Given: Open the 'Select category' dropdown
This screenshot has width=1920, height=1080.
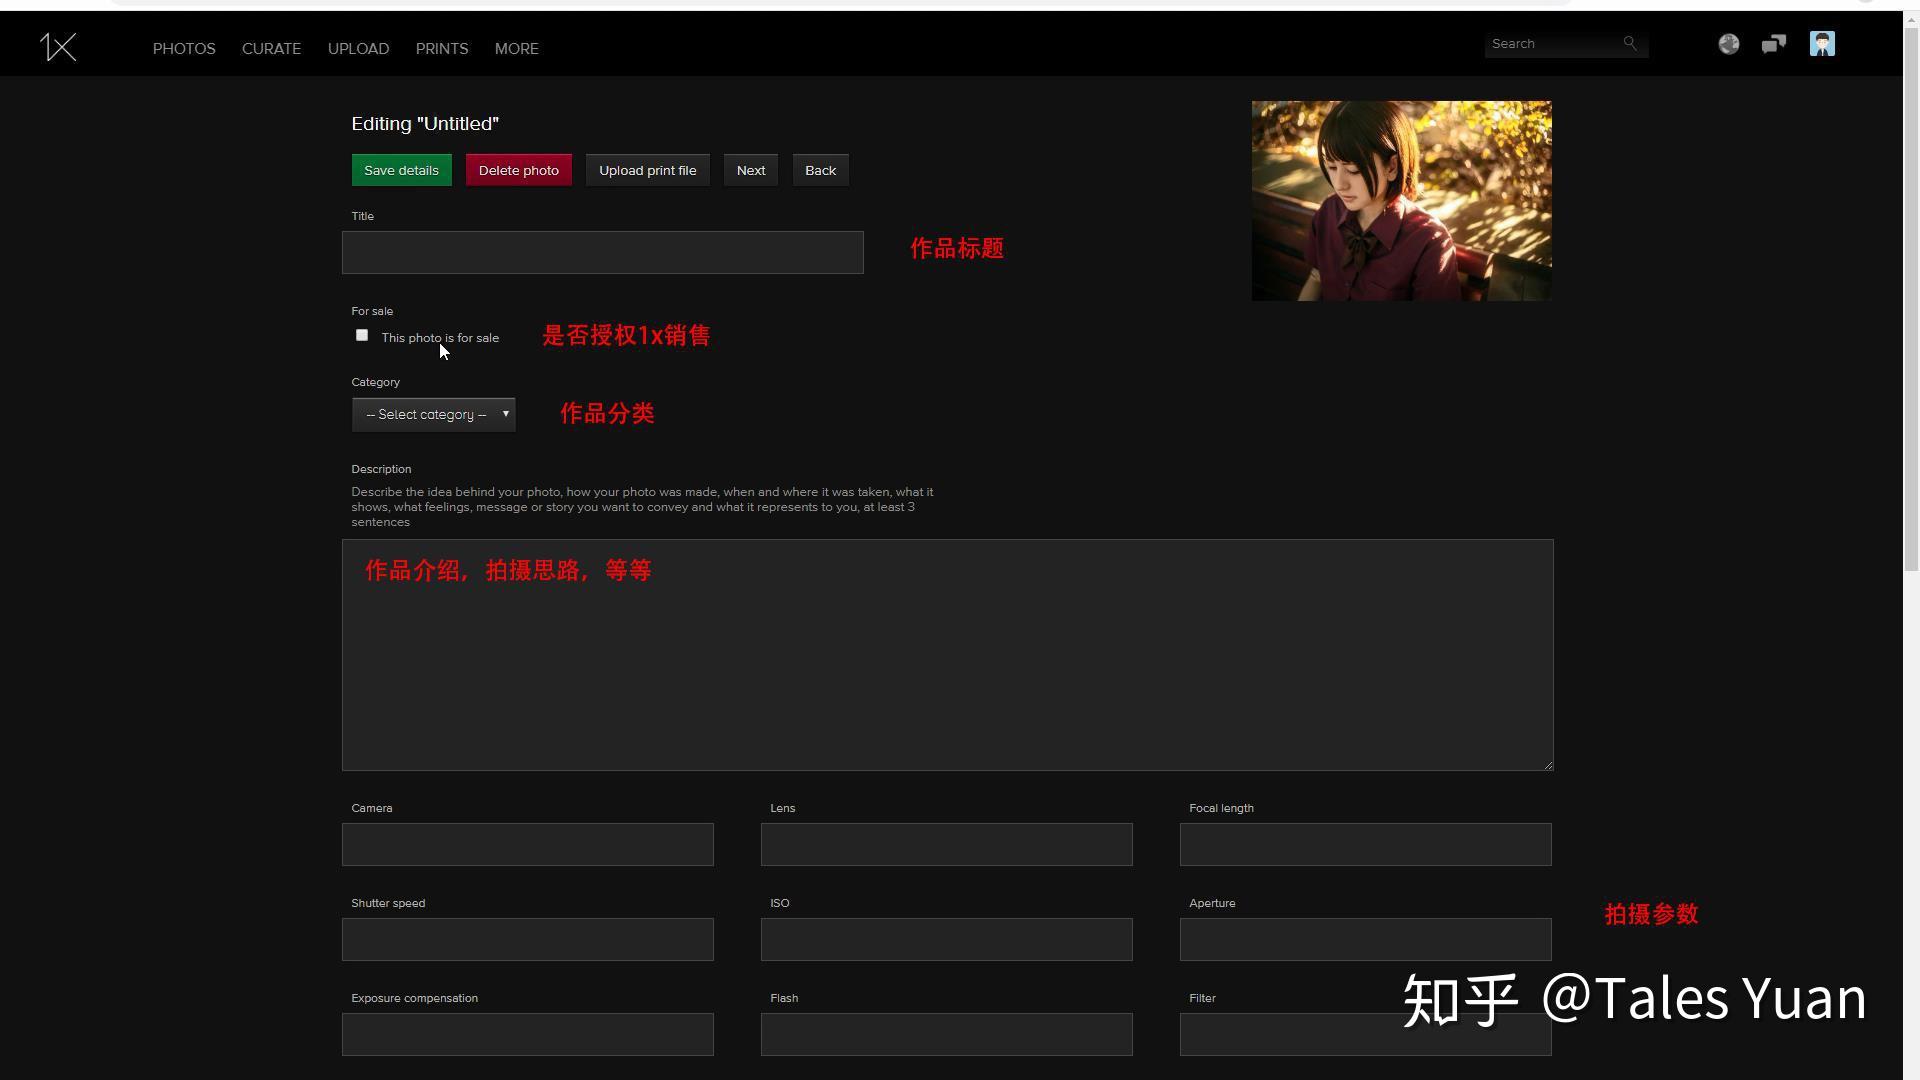Looking at the screenshot, I should 433,414.
